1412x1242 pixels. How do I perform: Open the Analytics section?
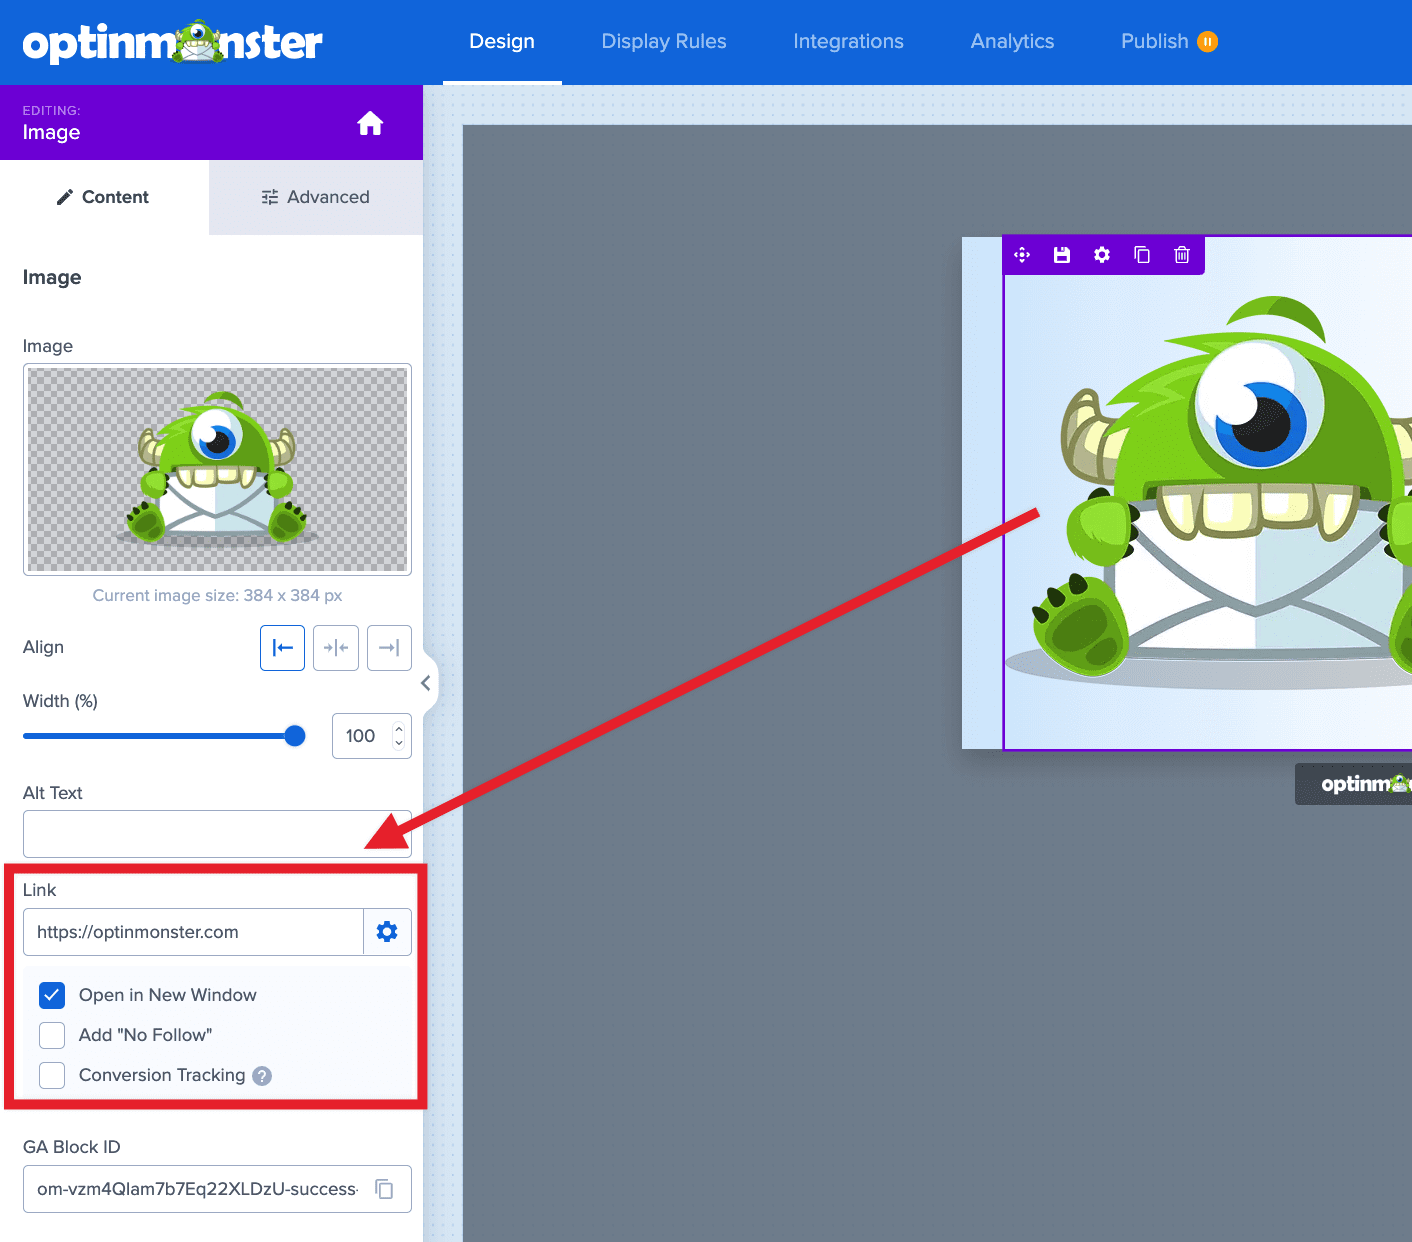[1011, 41]
